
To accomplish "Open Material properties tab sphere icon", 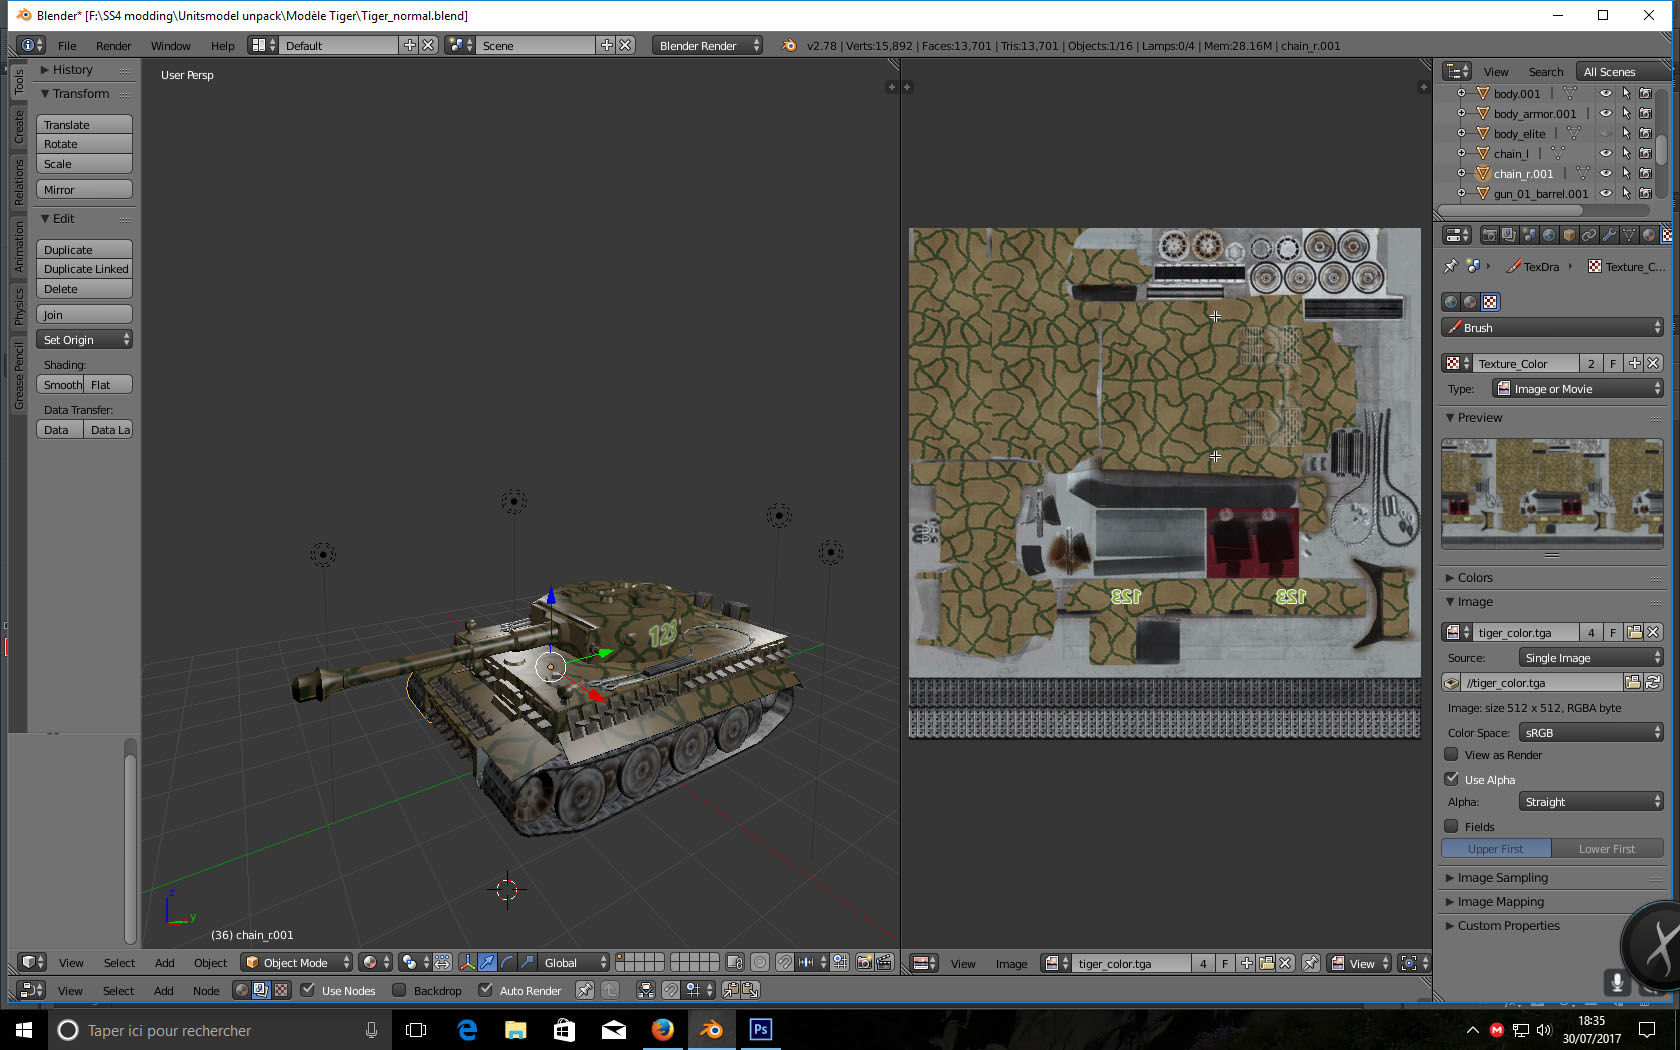I will (x=1649, y=235).
